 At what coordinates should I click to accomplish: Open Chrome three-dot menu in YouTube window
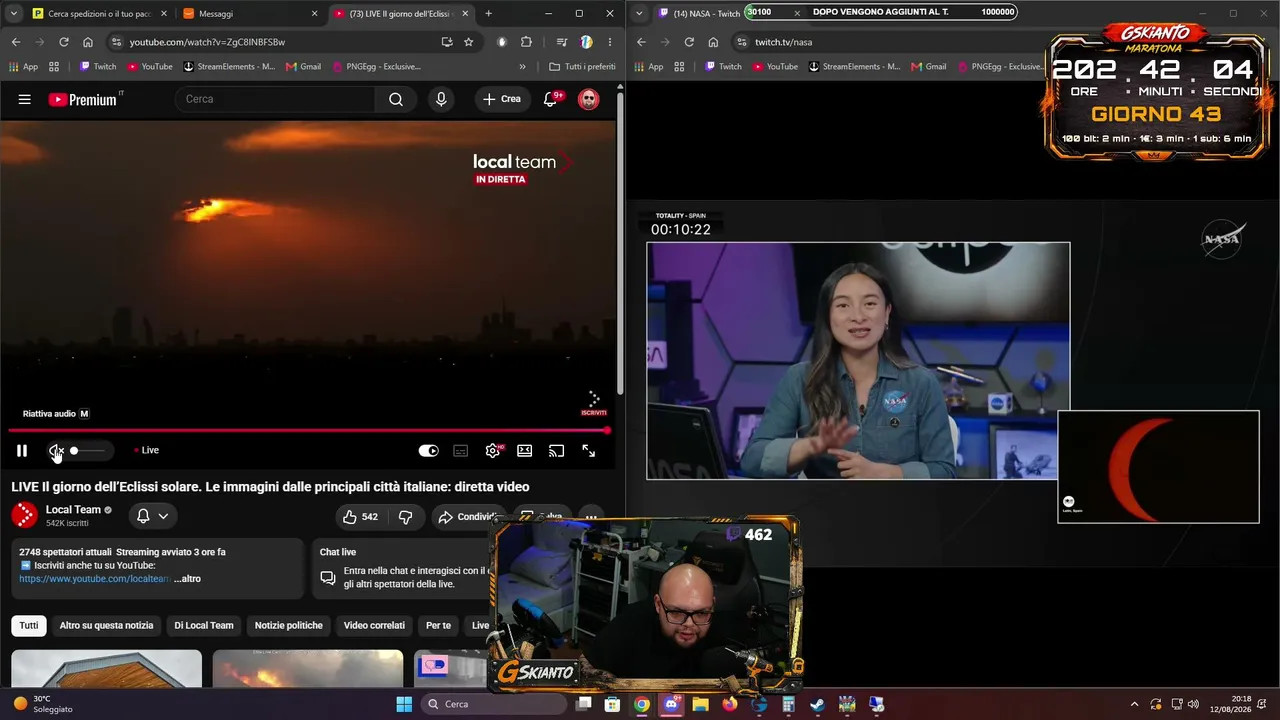point(610,42)
